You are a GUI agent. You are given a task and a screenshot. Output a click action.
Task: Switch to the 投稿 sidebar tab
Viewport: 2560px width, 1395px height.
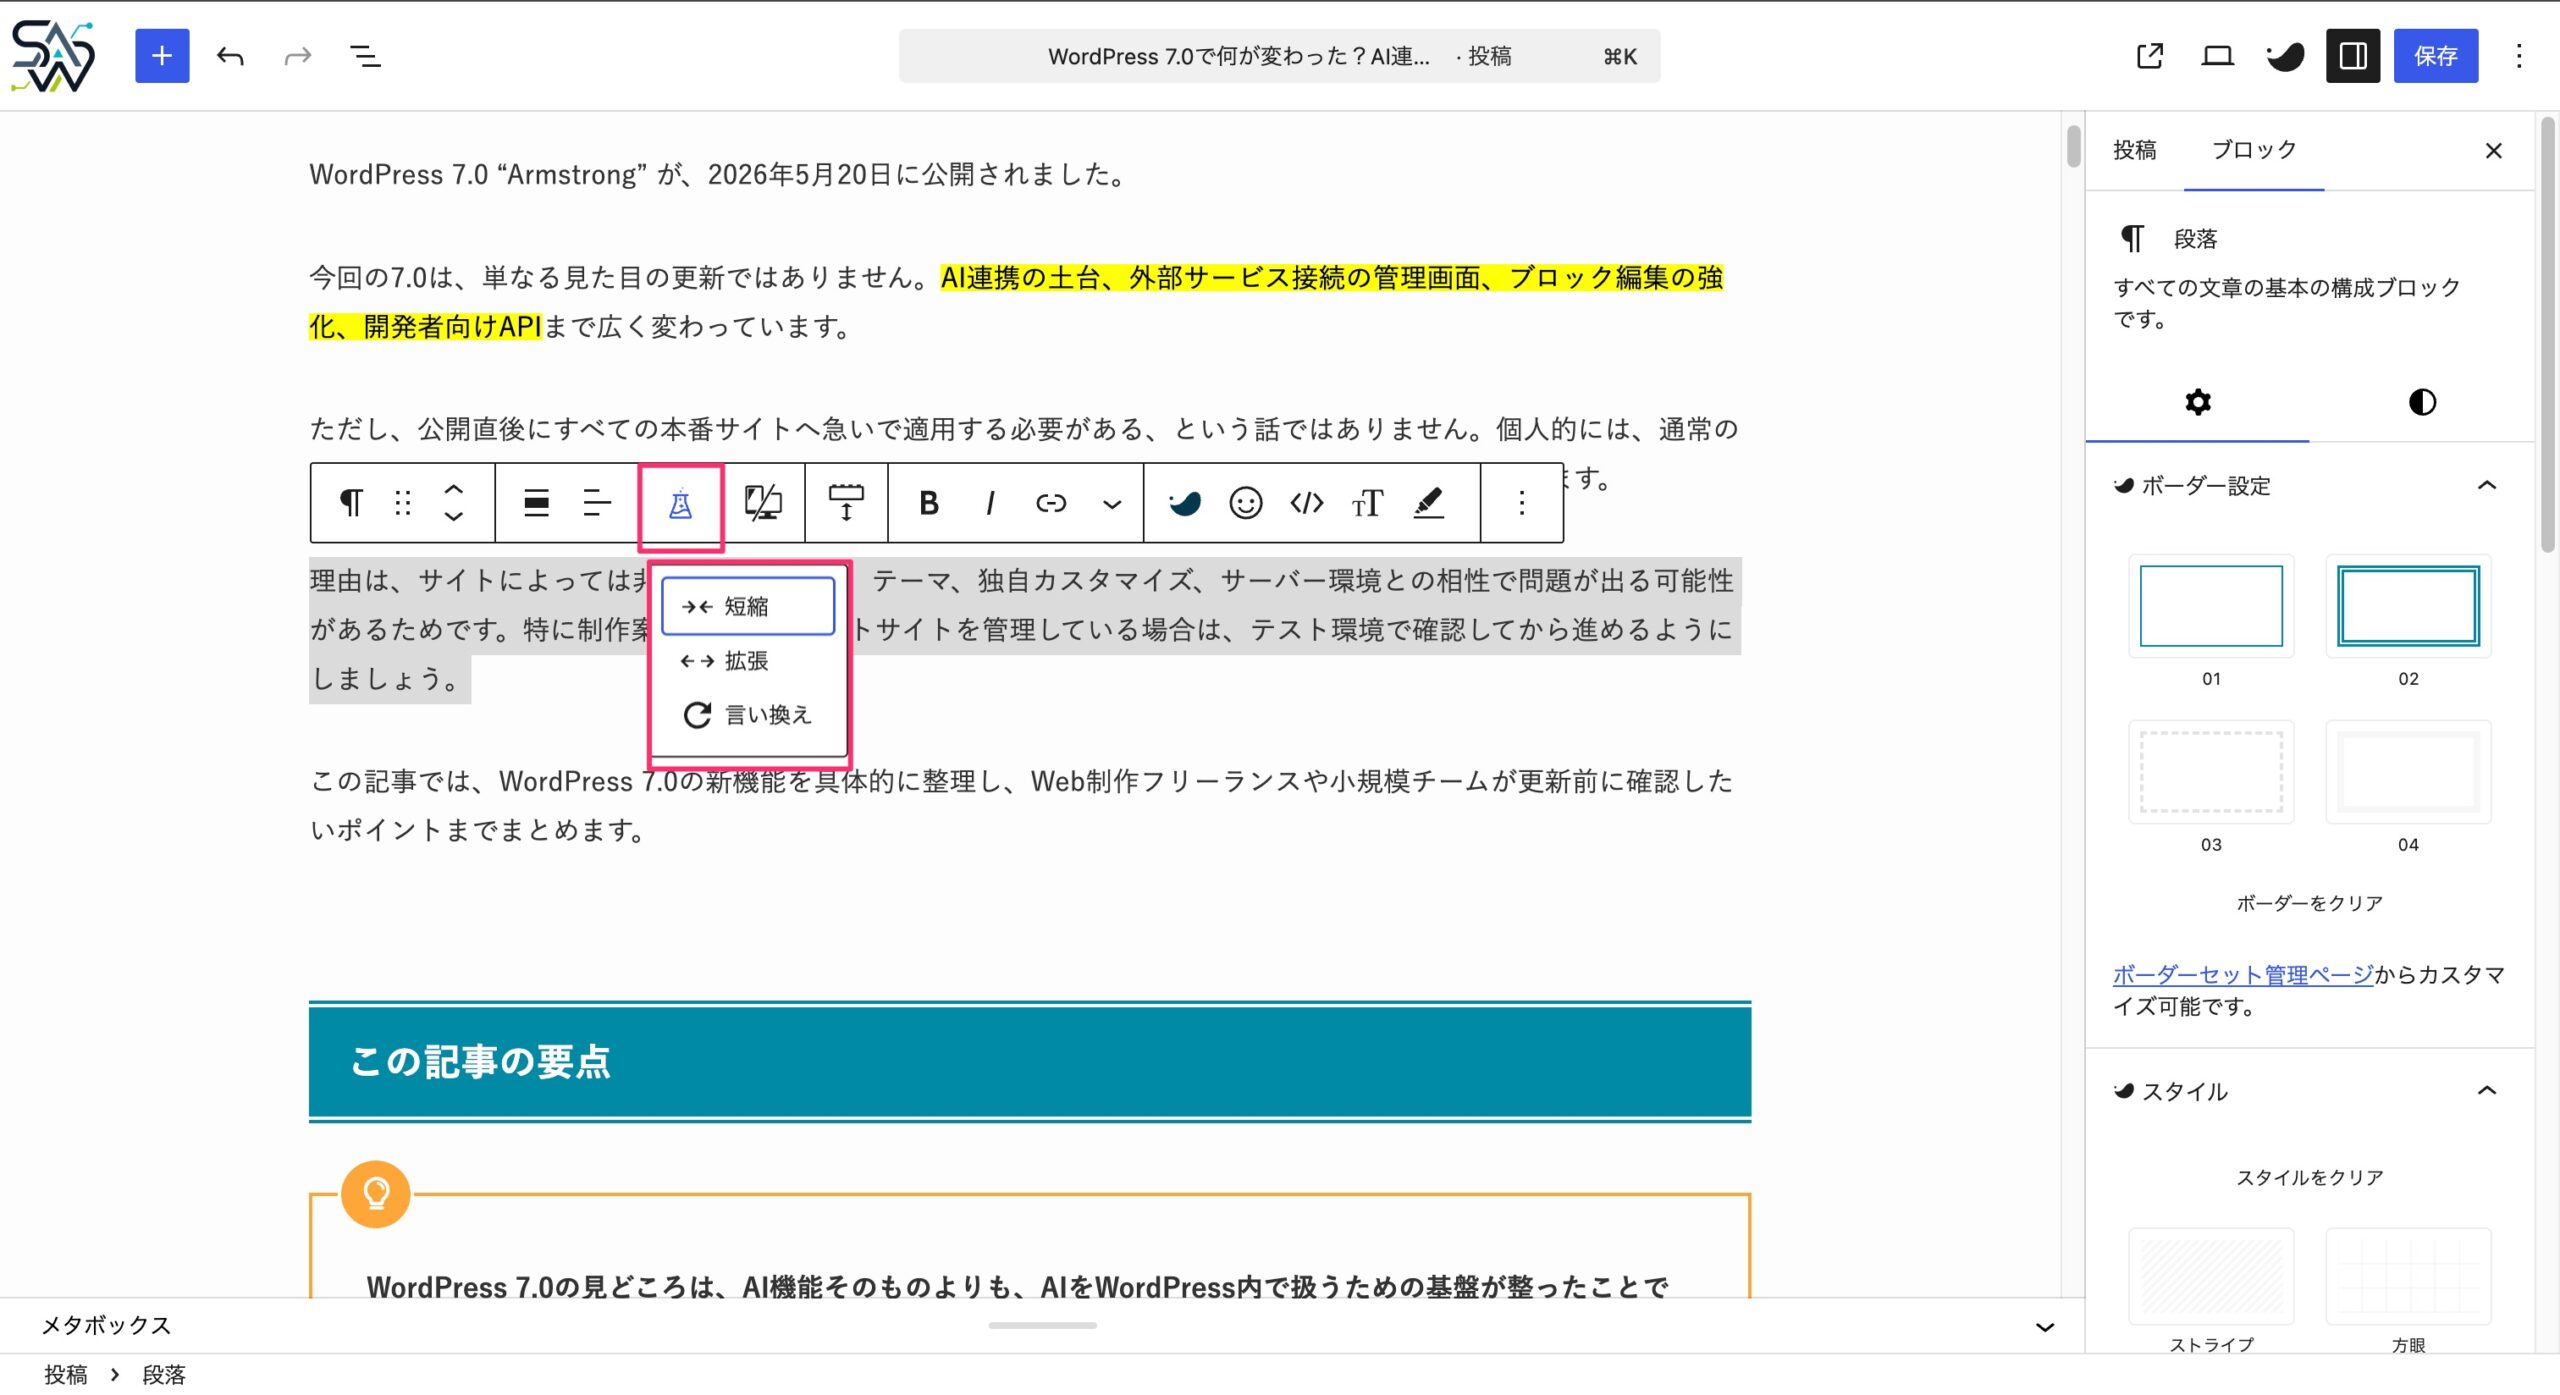pos(2135,150)
